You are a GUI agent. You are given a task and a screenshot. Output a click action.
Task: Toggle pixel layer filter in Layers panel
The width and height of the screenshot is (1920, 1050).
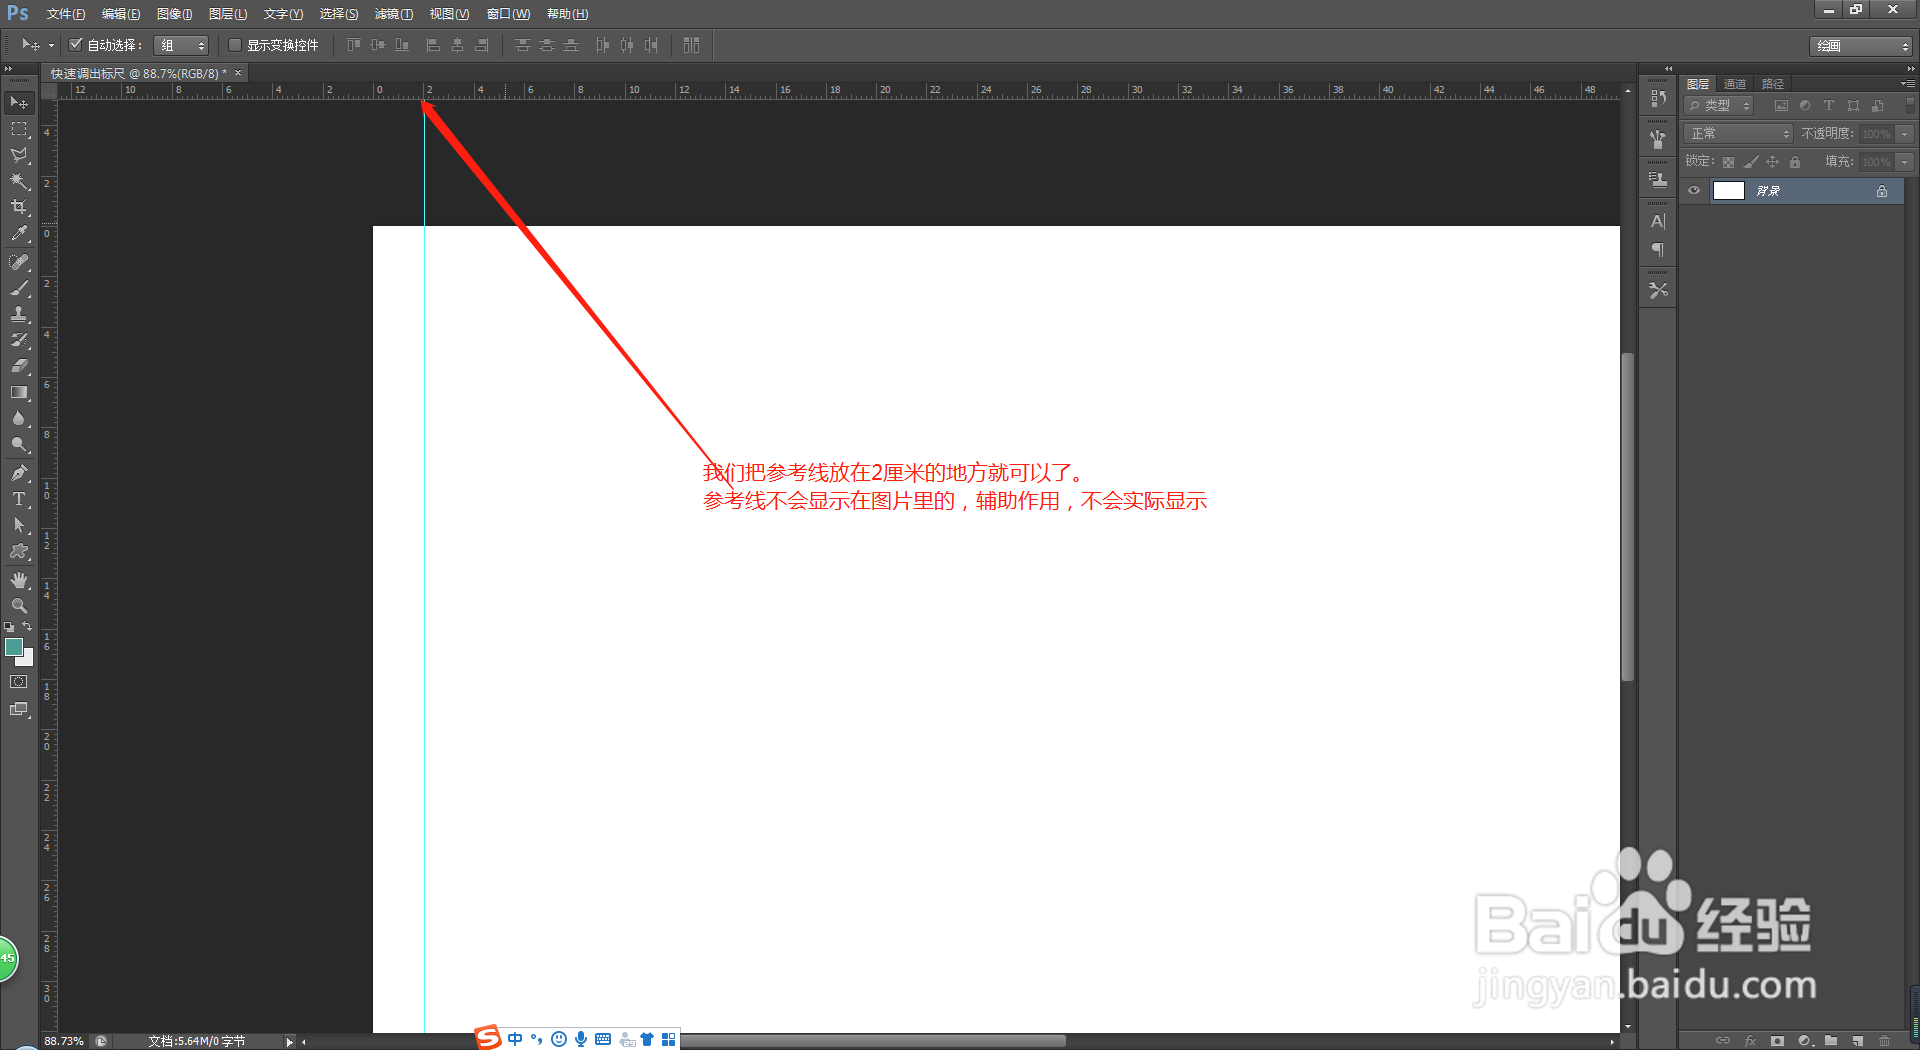click(x=1781, y=105)
